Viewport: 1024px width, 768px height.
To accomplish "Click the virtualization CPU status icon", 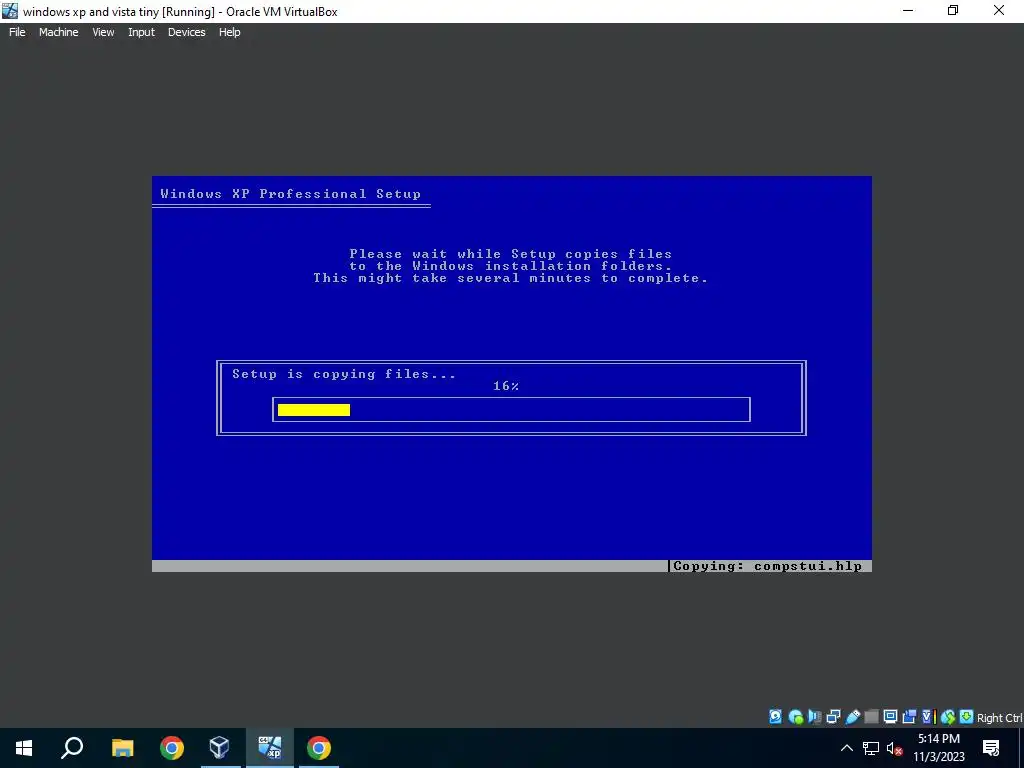I will click(x=929, y=717).
